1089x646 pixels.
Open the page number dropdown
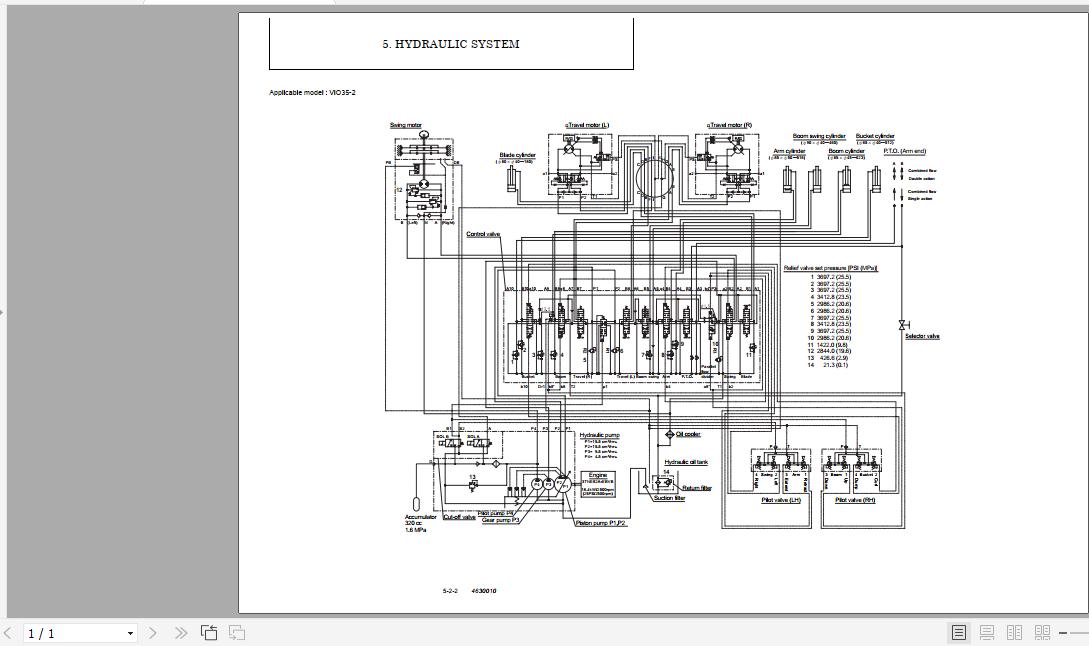coord(130,632)
